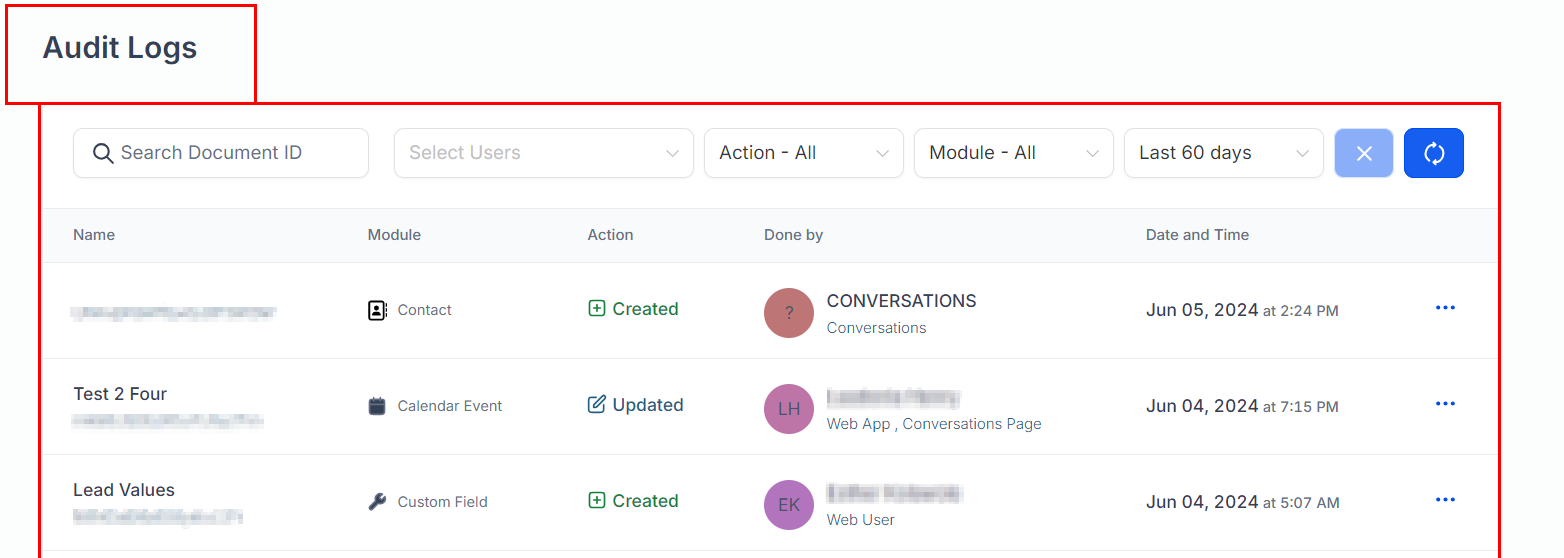The image size is (1564, 558).
Task: Click the blue refresh icon button
Action: pyautogui.click(x=1433, y=153)
